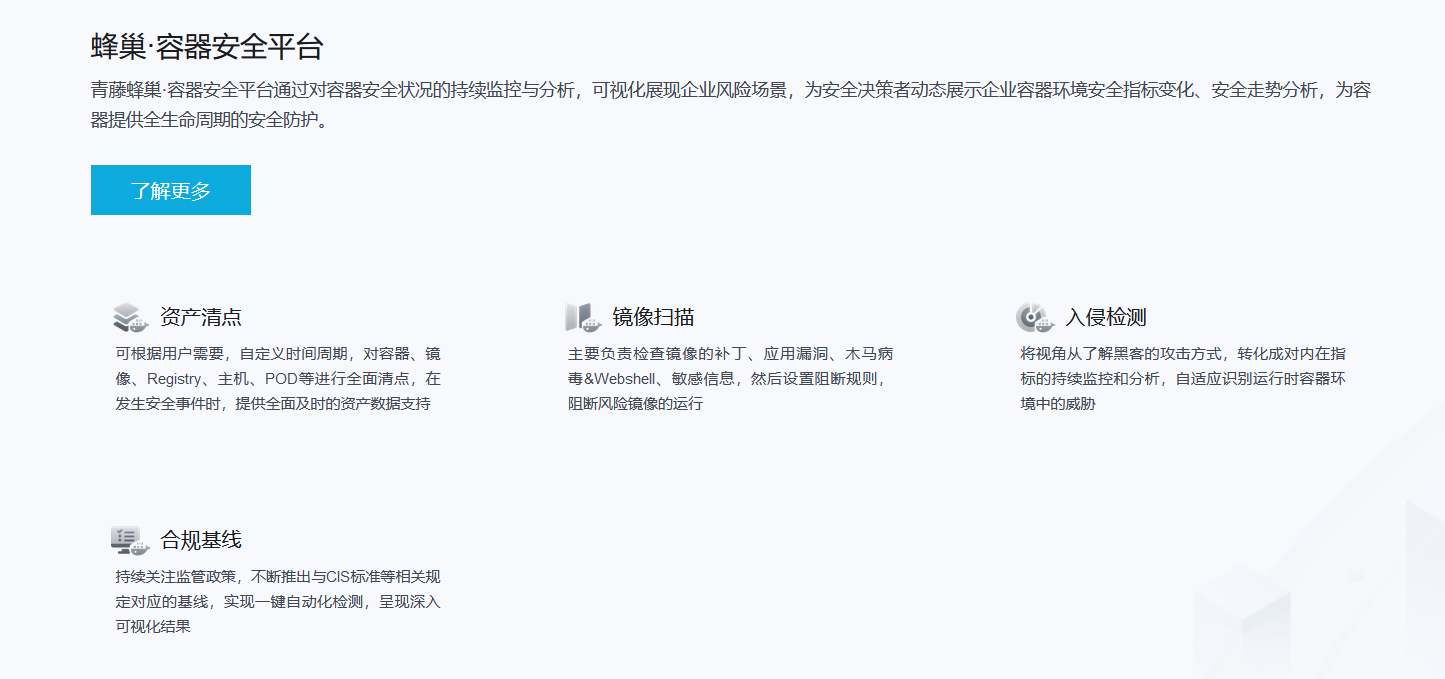Click the 蜂巢·容器安全平台 page title
The height and width of the screenshot is (679, 1445).
207,46
